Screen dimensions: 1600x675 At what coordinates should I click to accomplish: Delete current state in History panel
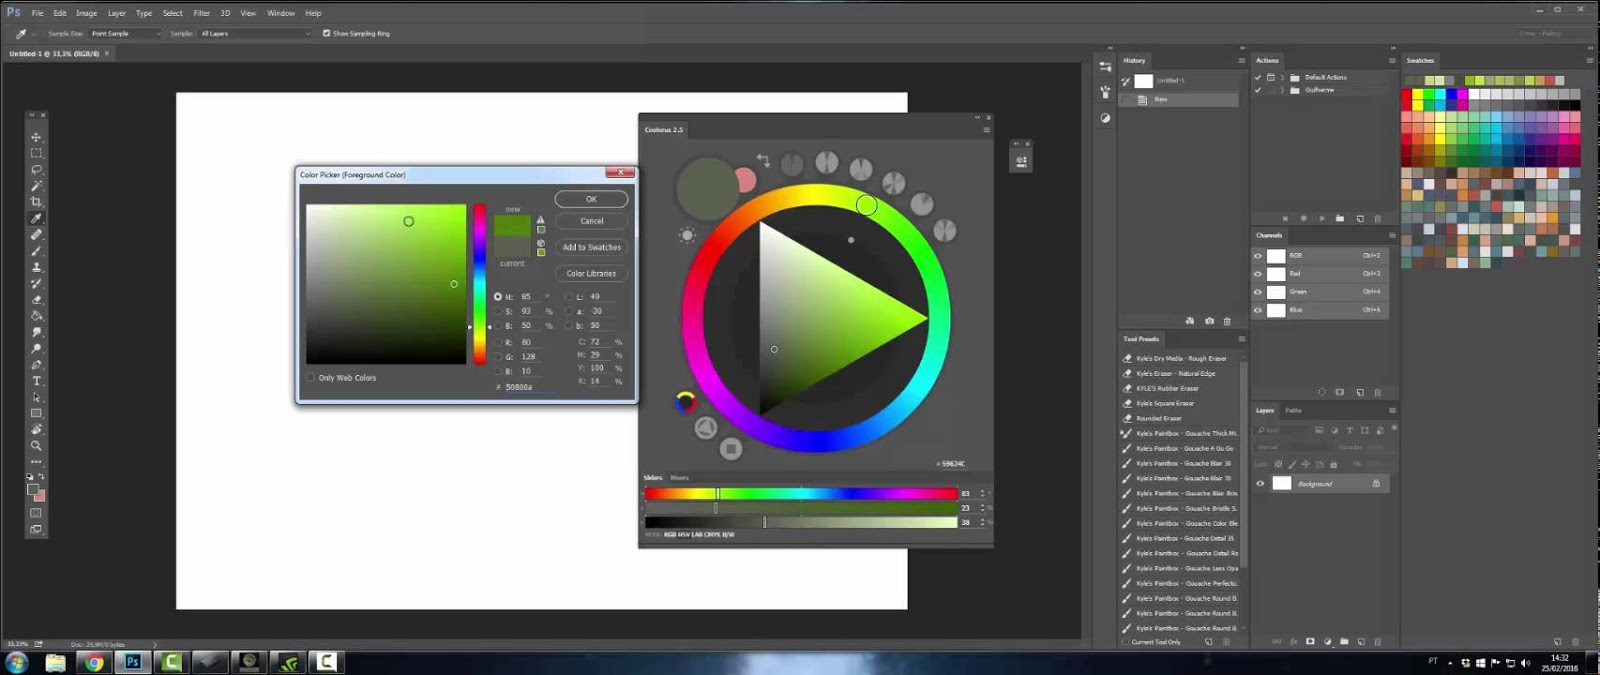click(1227, 321)
